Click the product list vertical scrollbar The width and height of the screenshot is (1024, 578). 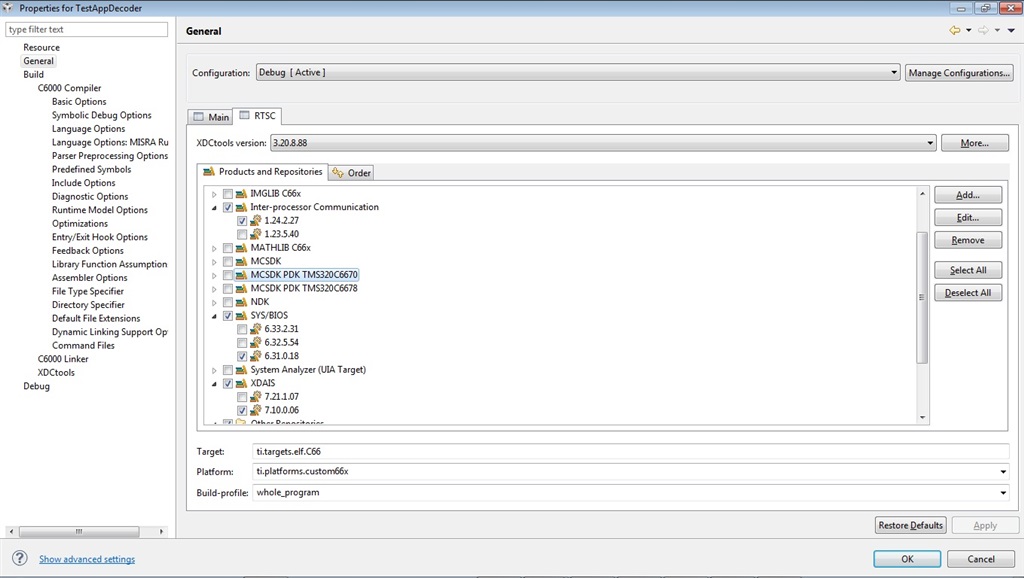click(x=922, y=297)
